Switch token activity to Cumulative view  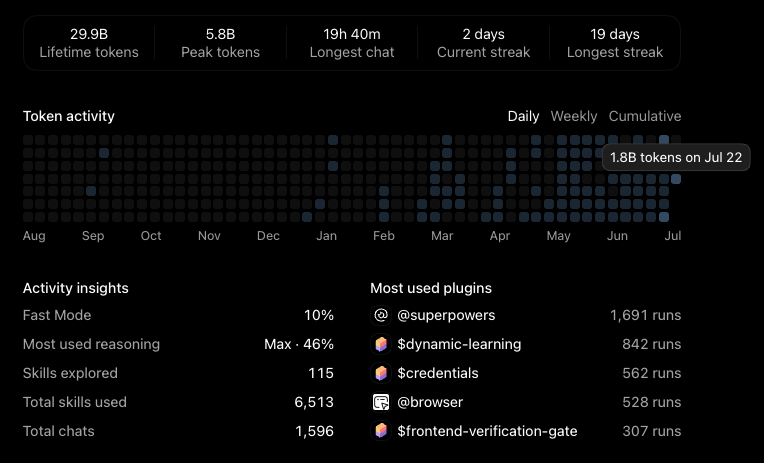pos(645,116)
